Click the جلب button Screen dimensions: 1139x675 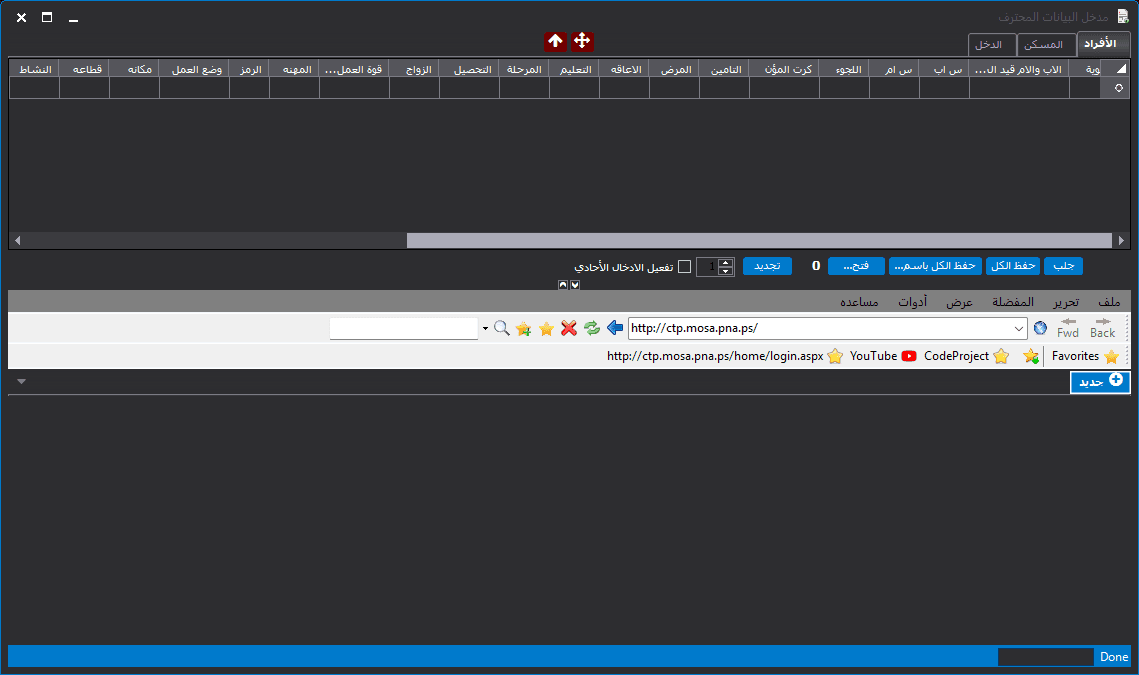pos(1063,266)
